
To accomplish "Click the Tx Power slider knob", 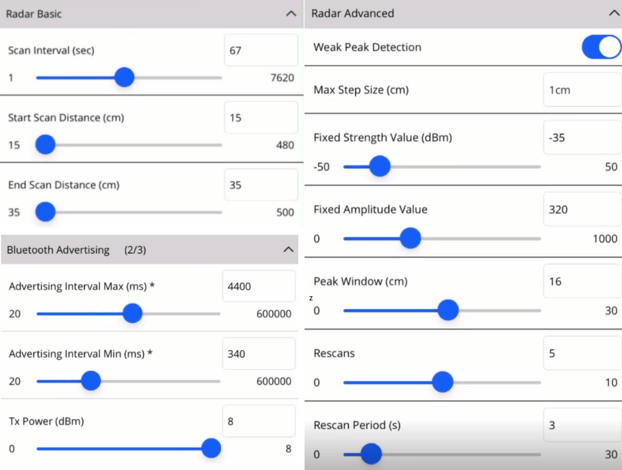I will tap(211, 448).
